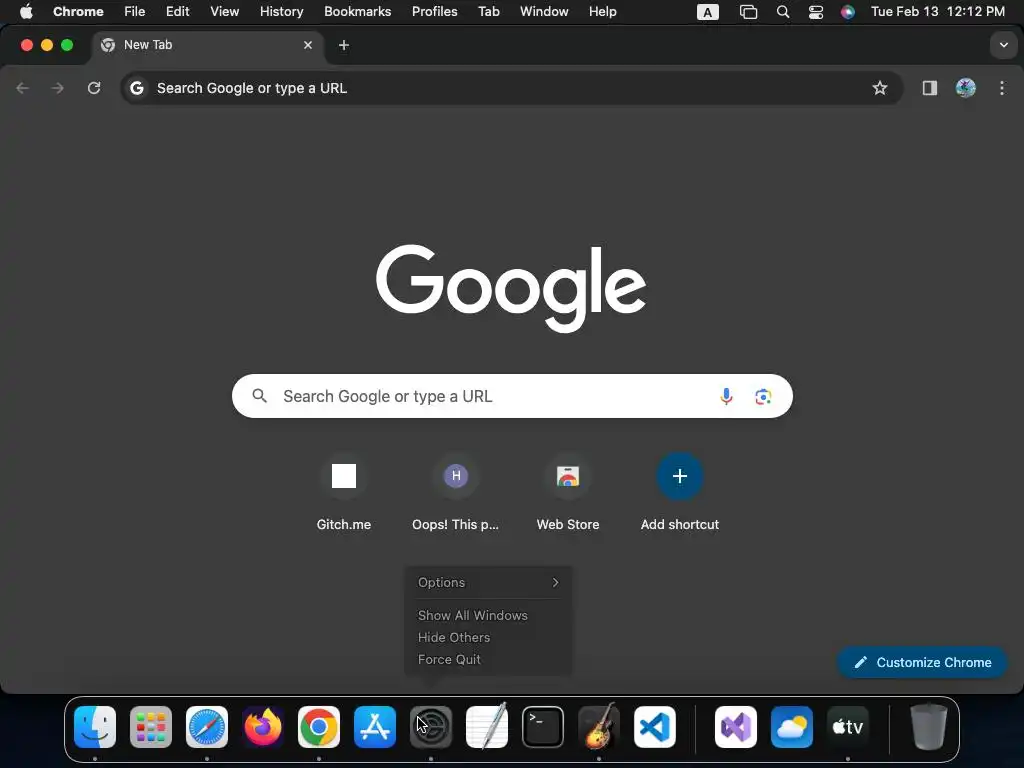This screenshot has height=768, width=1024.
Task: Open TextEdit from the Dock
Action: 487,727
